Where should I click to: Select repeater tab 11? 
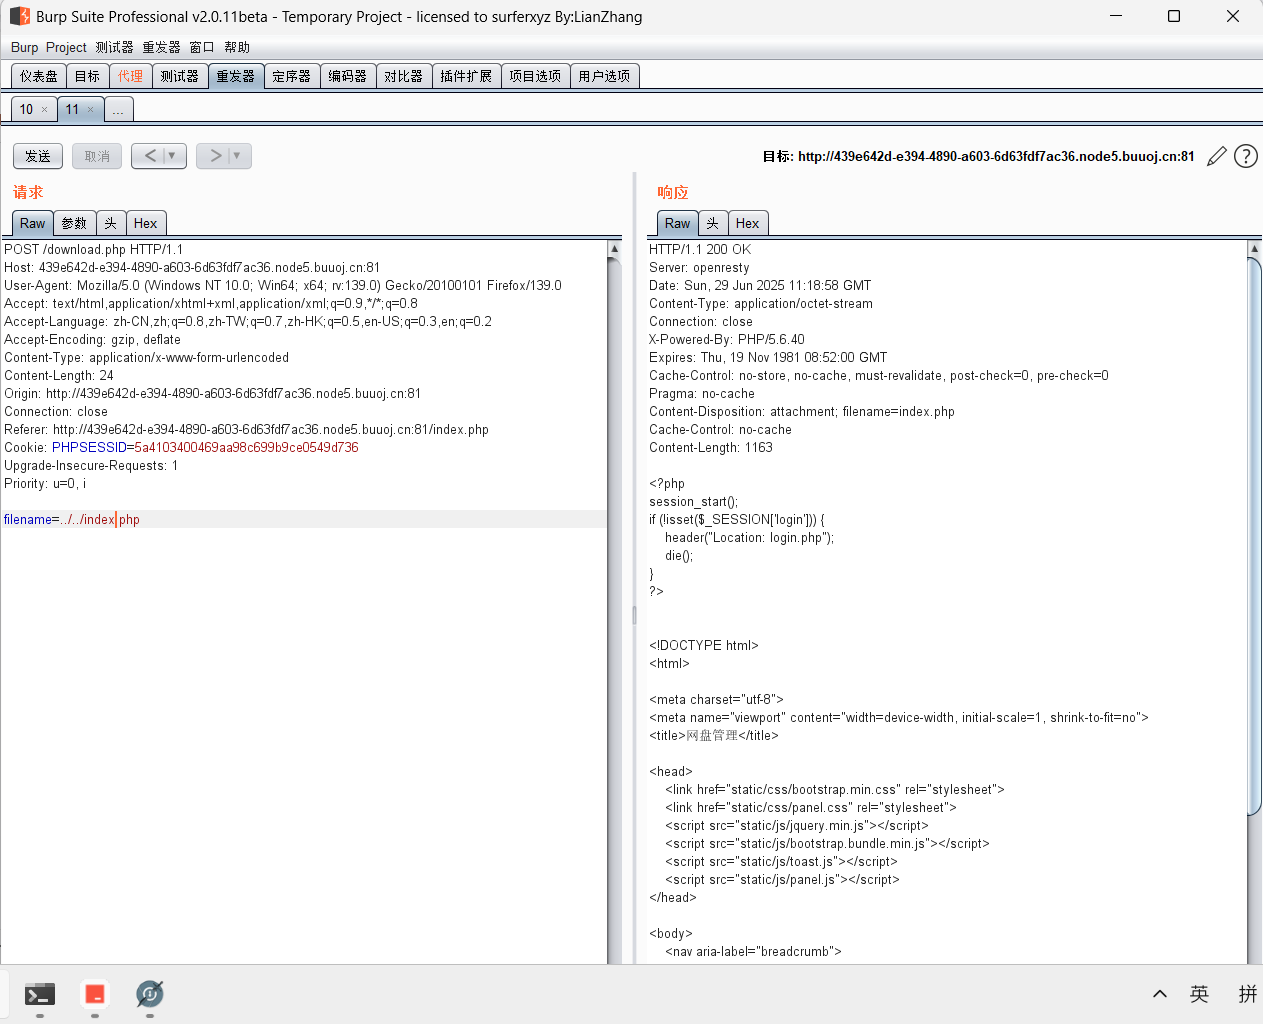coord(72,110)
